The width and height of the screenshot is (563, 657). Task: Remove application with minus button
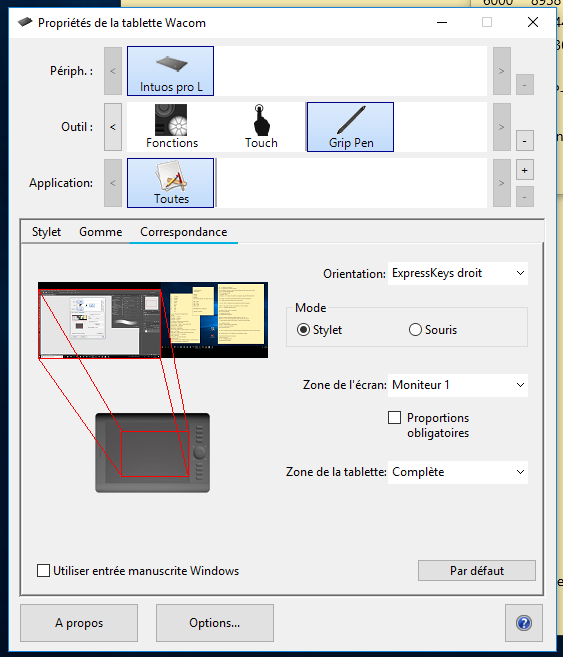[x=524, y=197]
